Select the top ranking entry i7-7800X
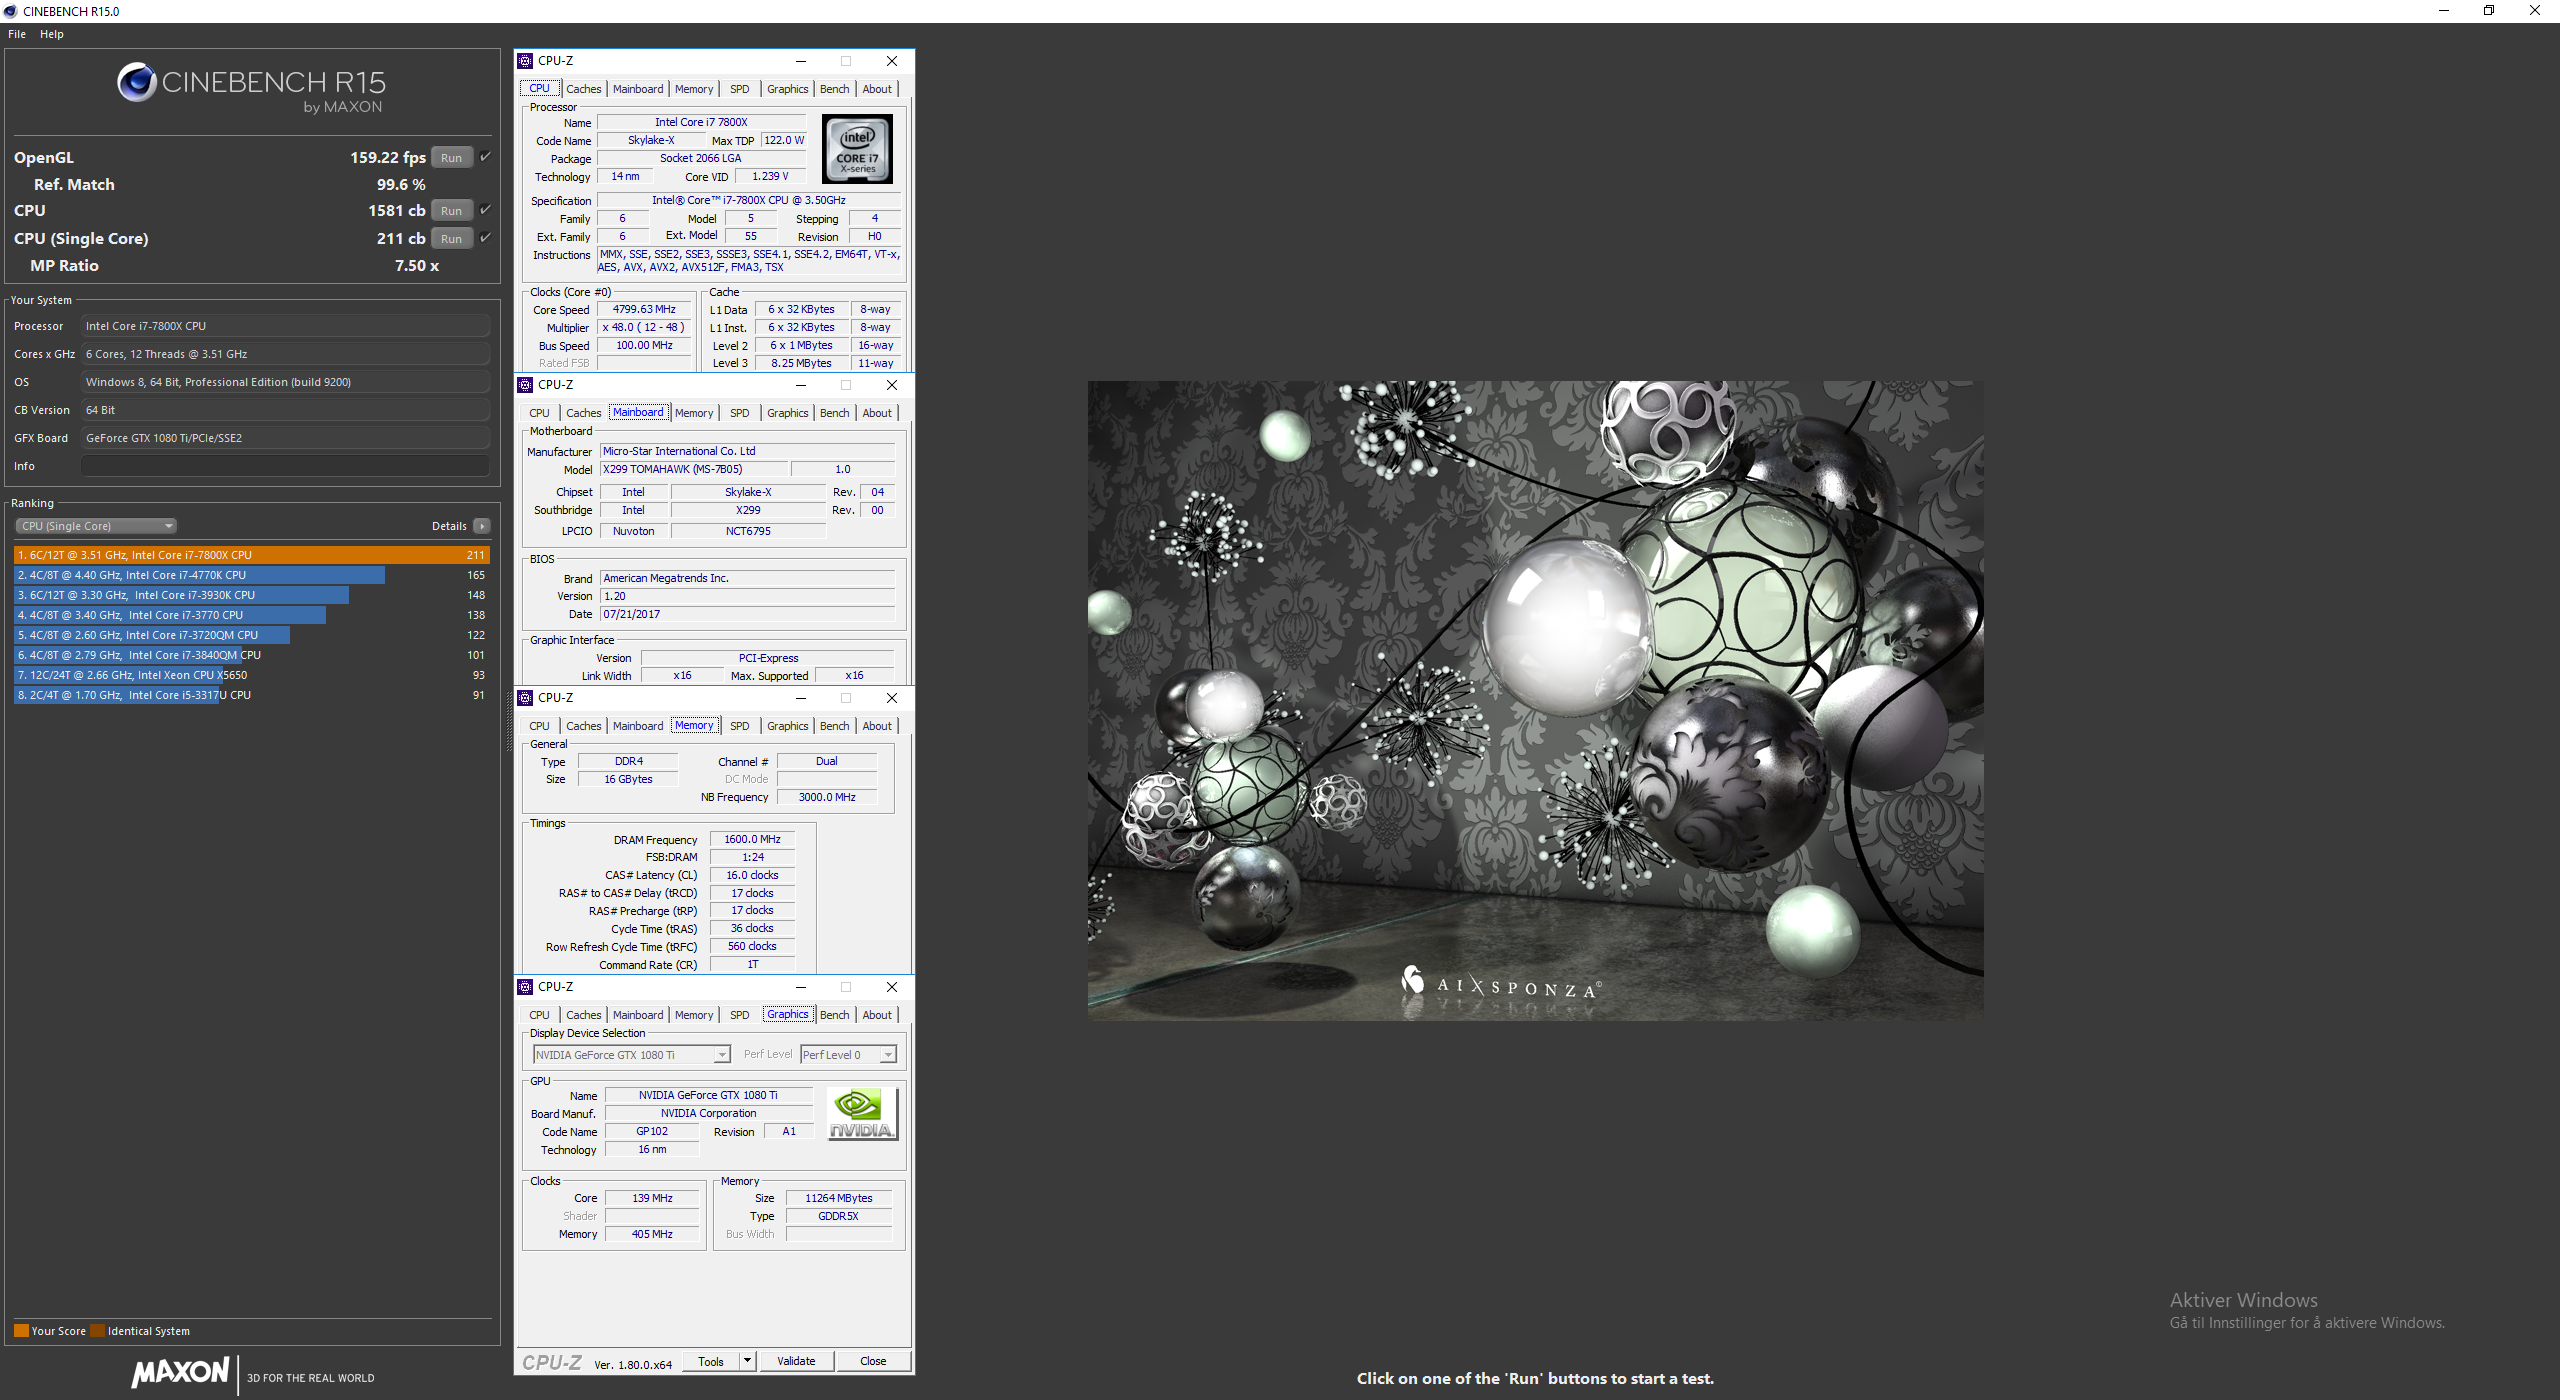Viewport: 2560px width, 1400px height. 251,555
